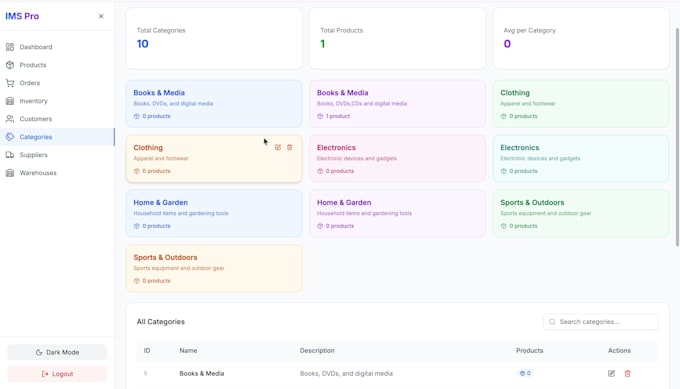
Task: Click the box icon in green Sports & Outdoors card
Action: pos(503,226)
